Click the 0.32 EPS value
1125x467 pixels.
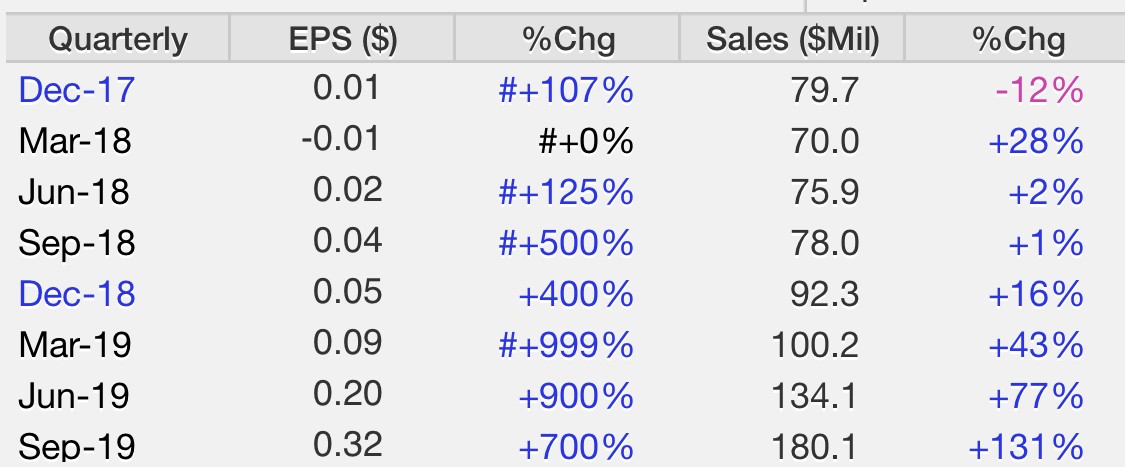(x=347, y=445)
